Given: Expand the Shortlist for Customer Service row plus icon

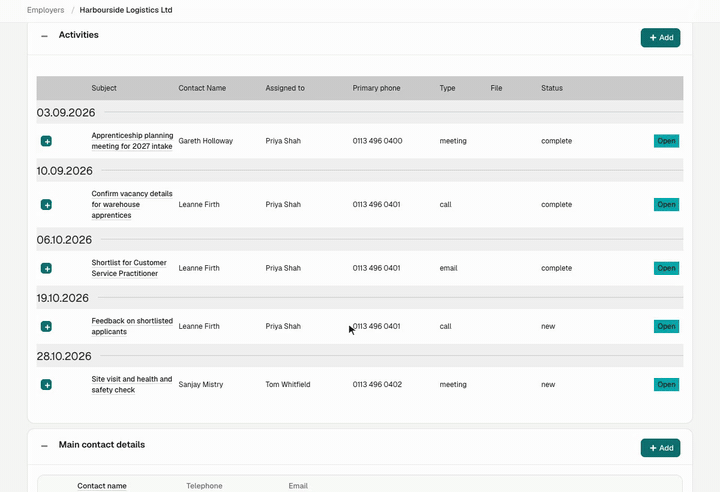Looking at the screenshot, I should point(46,268).
